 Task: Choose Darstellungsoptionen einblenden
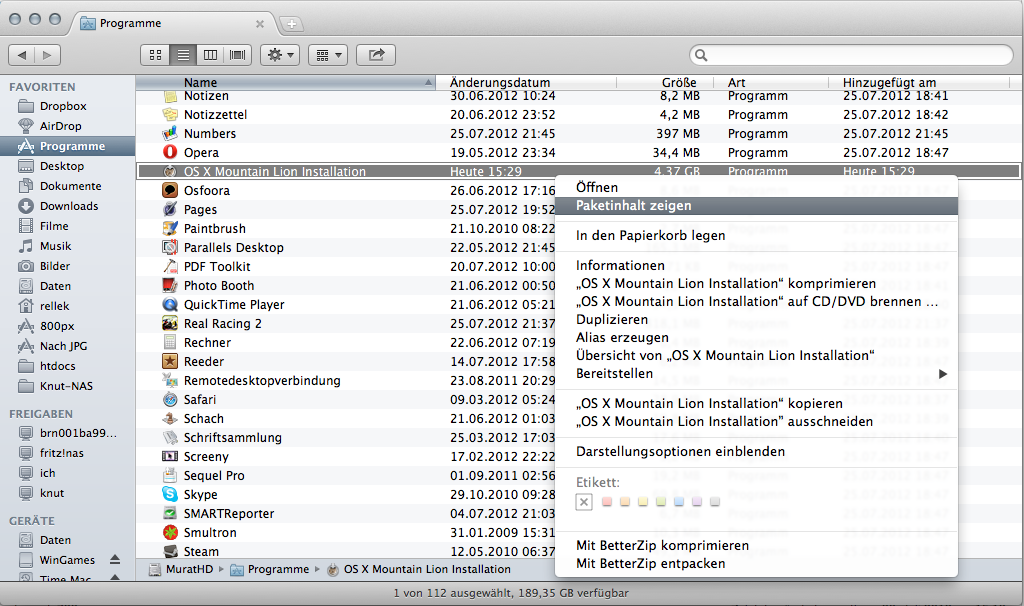[x=756, y=451]
